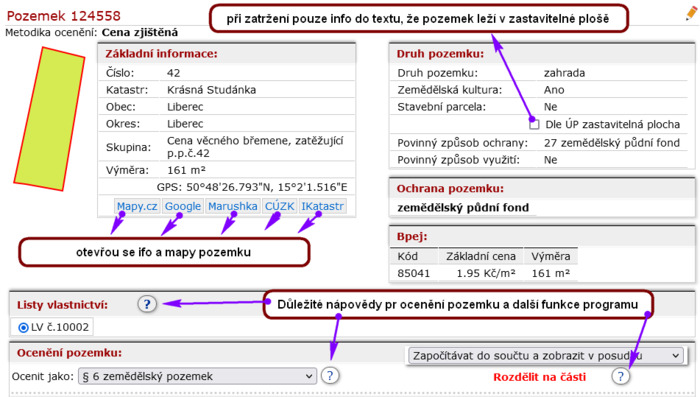Image resolution: width=700 pixels, height=397 pixels.
Task: Click the Bpej code 85041 row
Action: pos(483,273)
